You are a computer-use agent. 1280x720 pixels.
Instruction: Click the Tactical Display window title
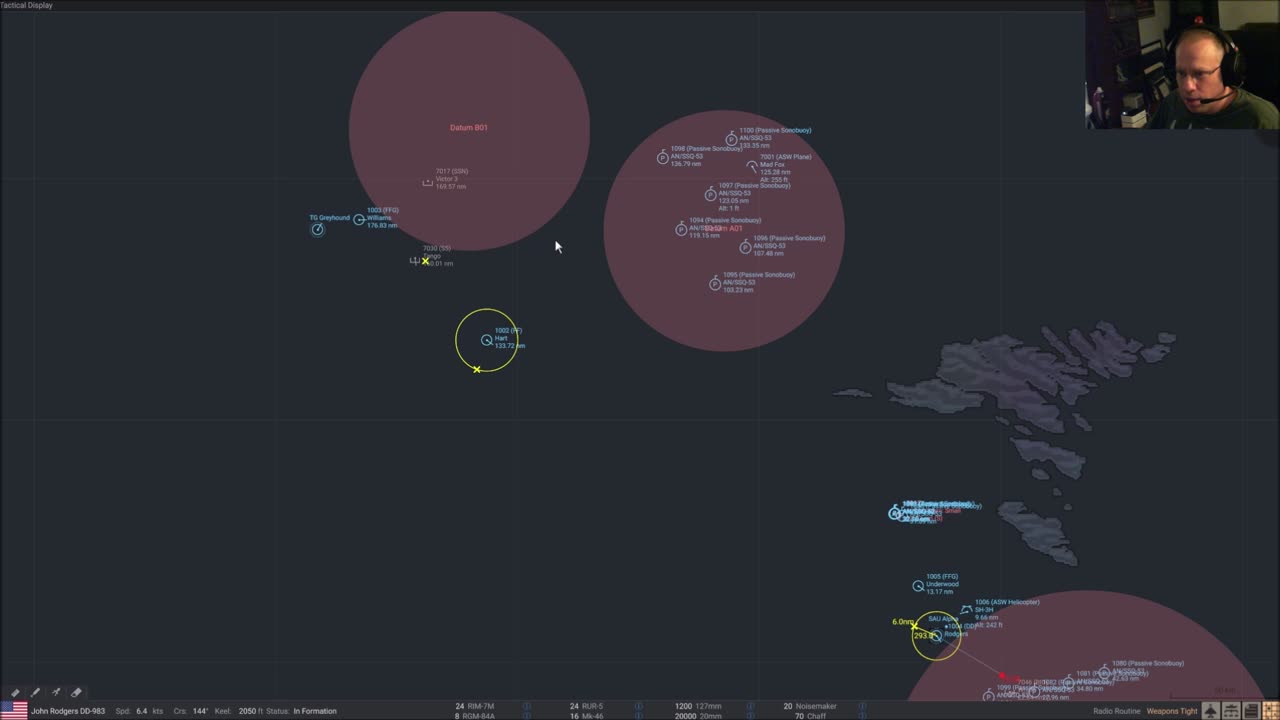27,5
